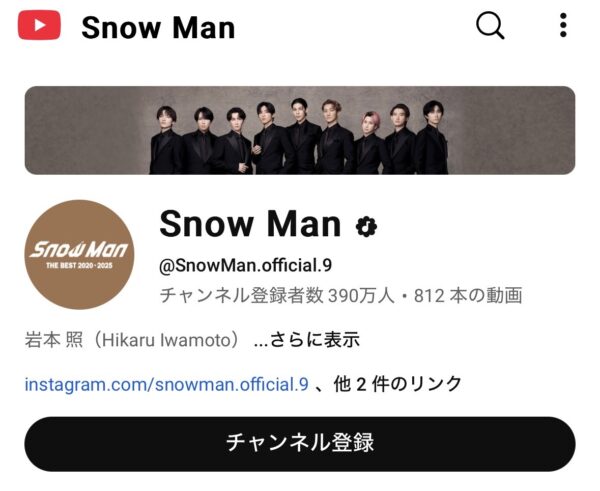
Task: Tap 岩本 照 (Hikaru Iwamoto) description text
Action: coord(133,340)
